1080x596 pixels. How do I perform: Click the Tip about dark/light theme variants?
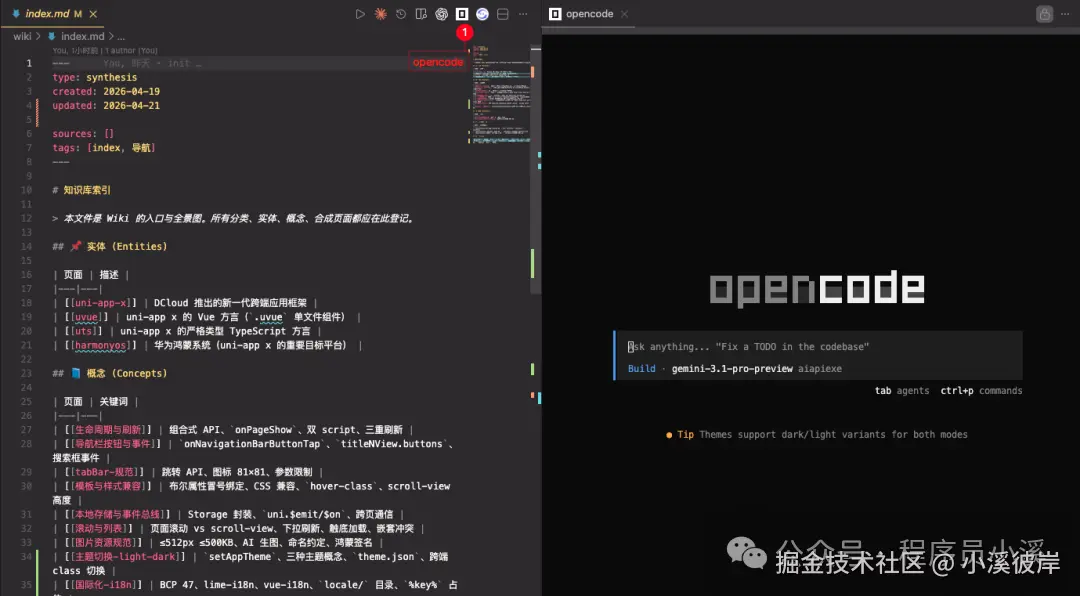click(x=817, y=435)
